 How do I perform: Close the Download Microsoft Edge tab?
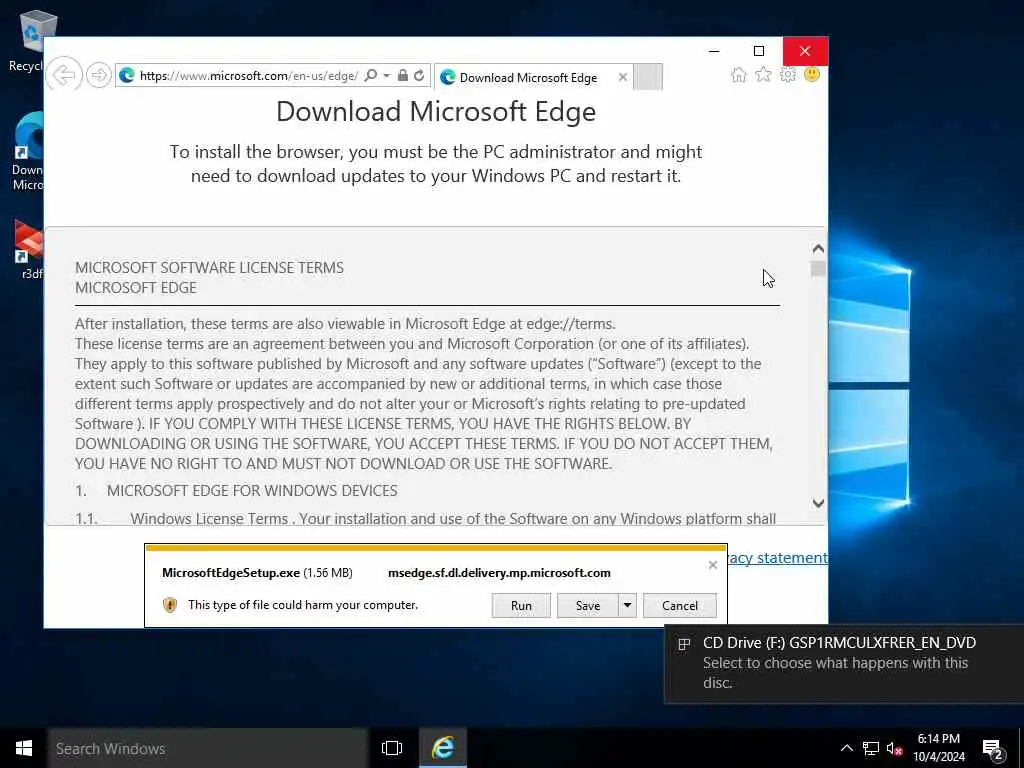[x=622, y=77]
